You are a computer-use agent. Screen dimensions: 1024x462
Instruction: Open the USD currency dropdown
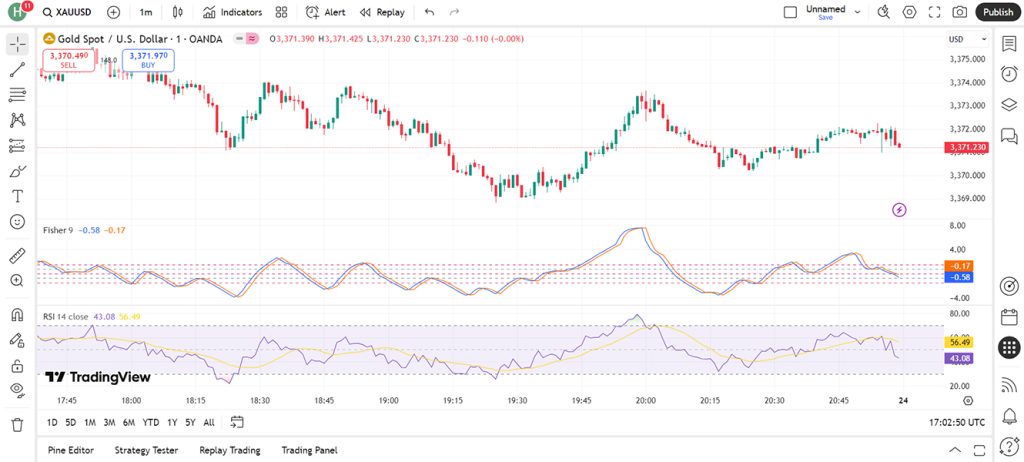(967, 39)
